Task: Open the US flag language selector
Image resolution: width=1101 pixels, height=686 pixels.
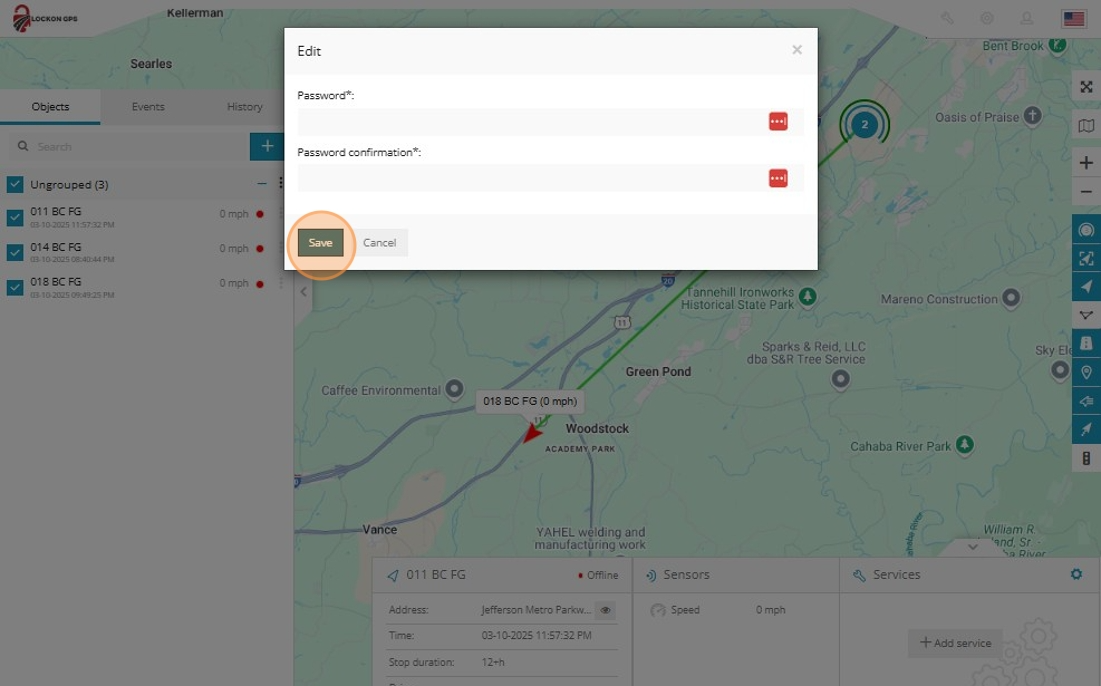Action: 1074,18
